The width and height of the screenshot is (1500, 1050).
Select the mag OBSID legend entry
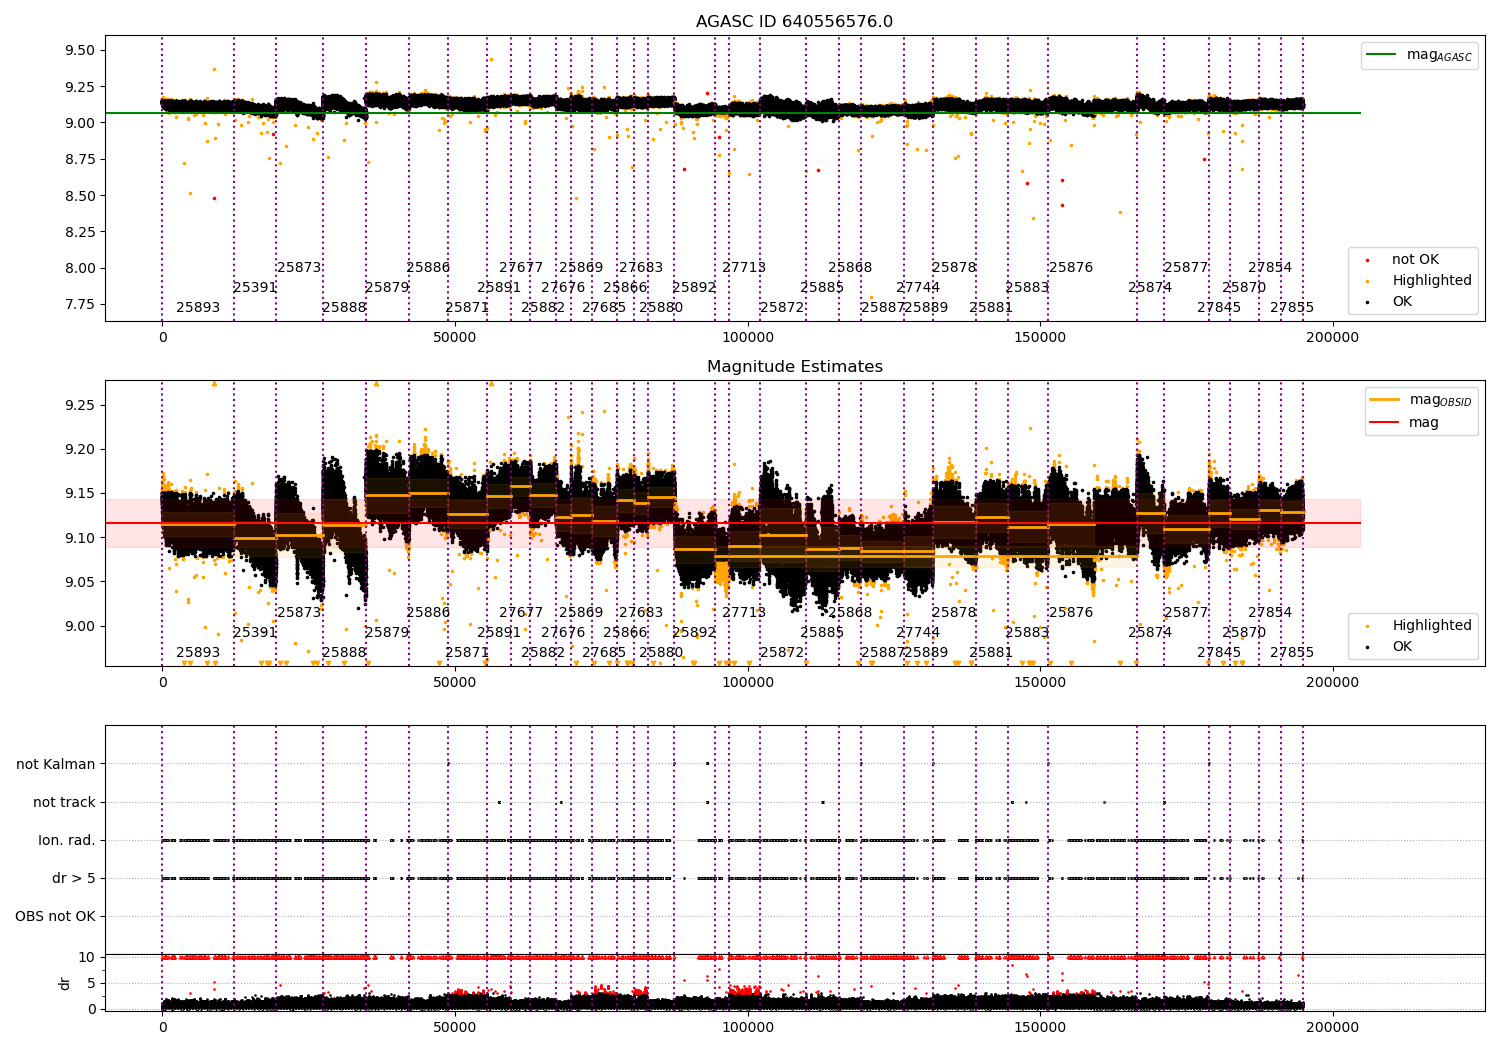(x=1422, y=400)
